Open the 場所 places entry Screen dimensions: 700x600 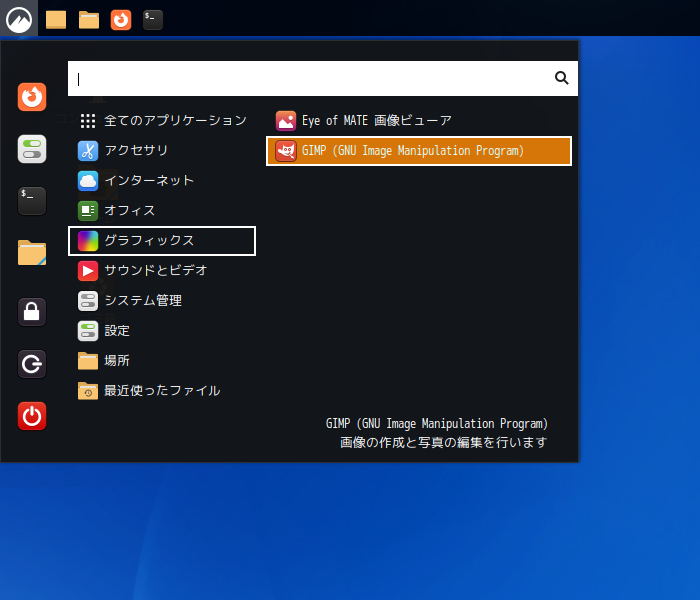coord(162,361)
